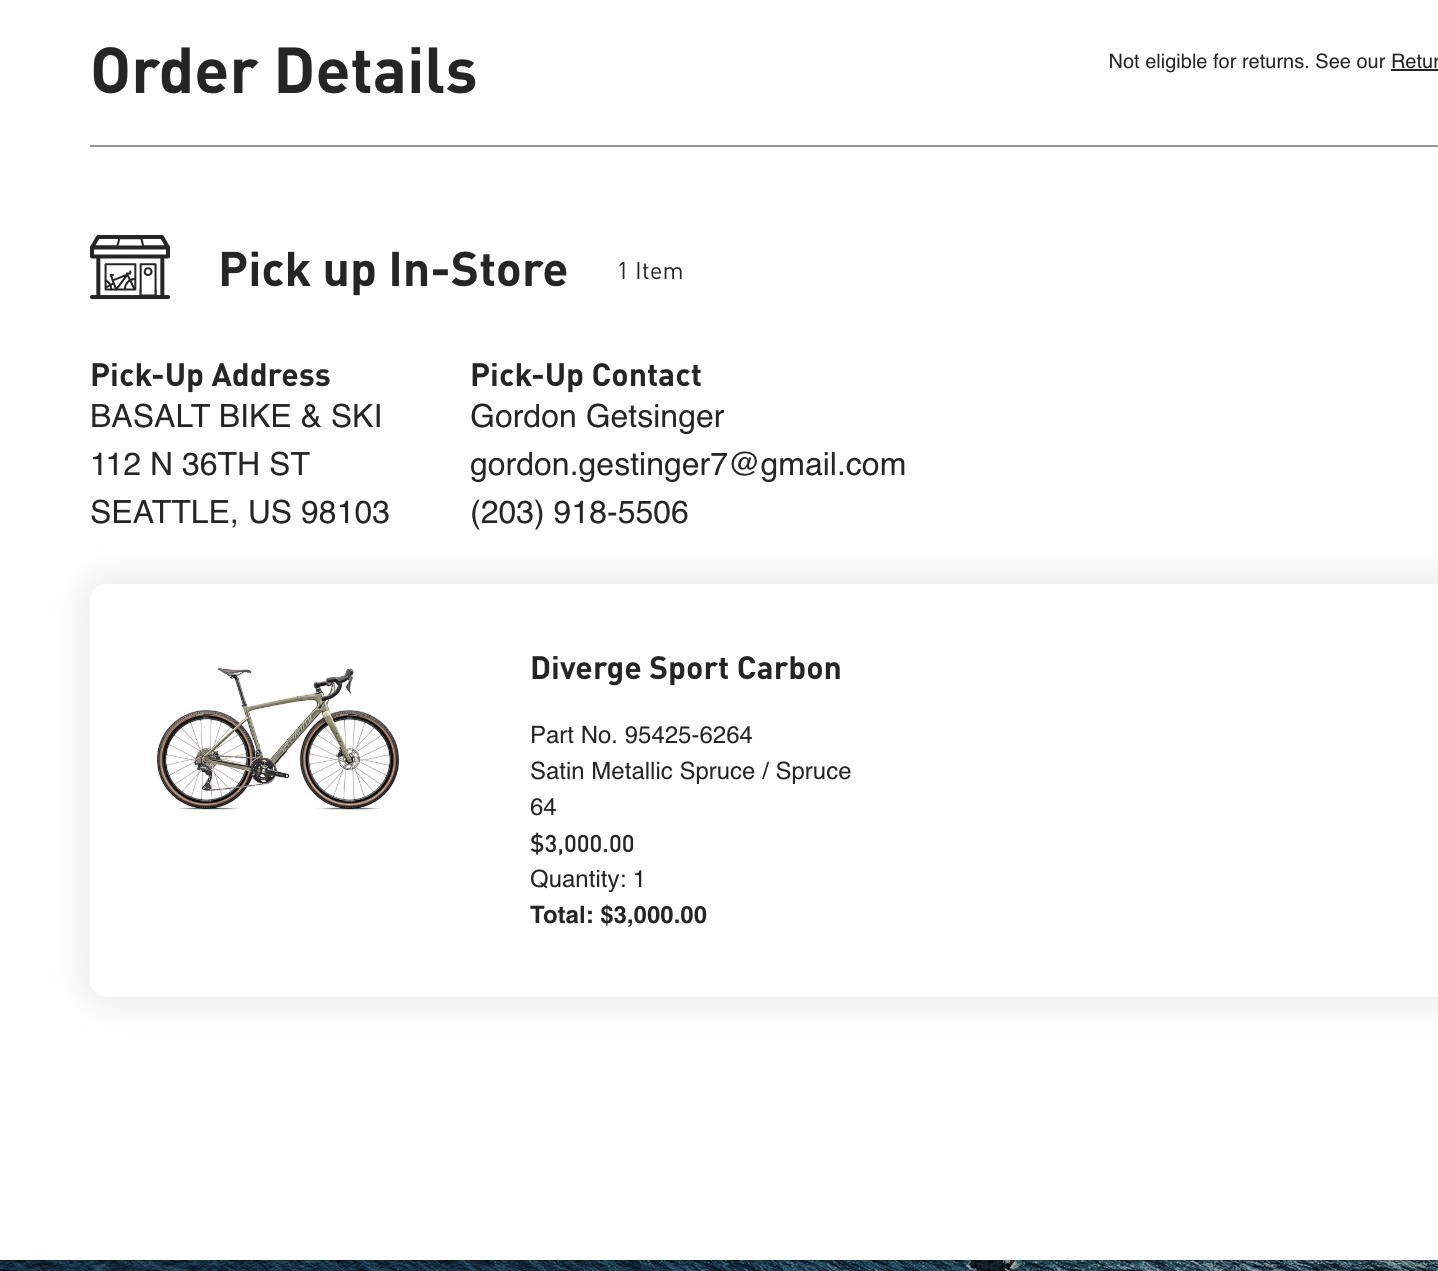This screenshot has height=1271, width=1438.
Task: Click the Pick-Up Address label
Action: point(210,375)
